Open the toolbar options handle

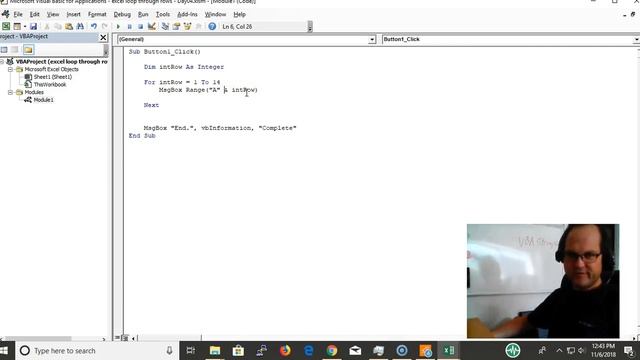click(x=310, y=27)
